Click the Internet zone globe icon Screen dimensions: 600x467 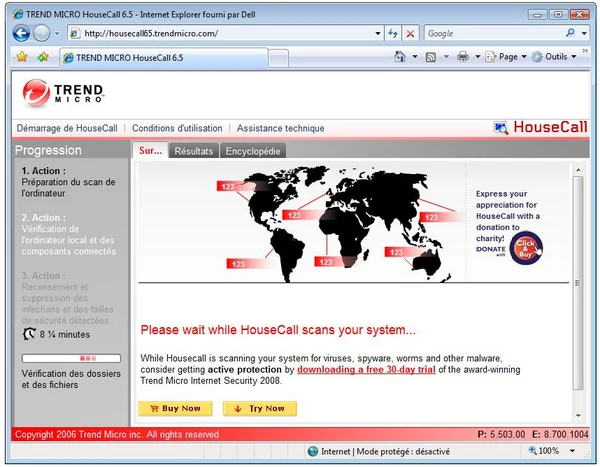[x=313, y=451]
